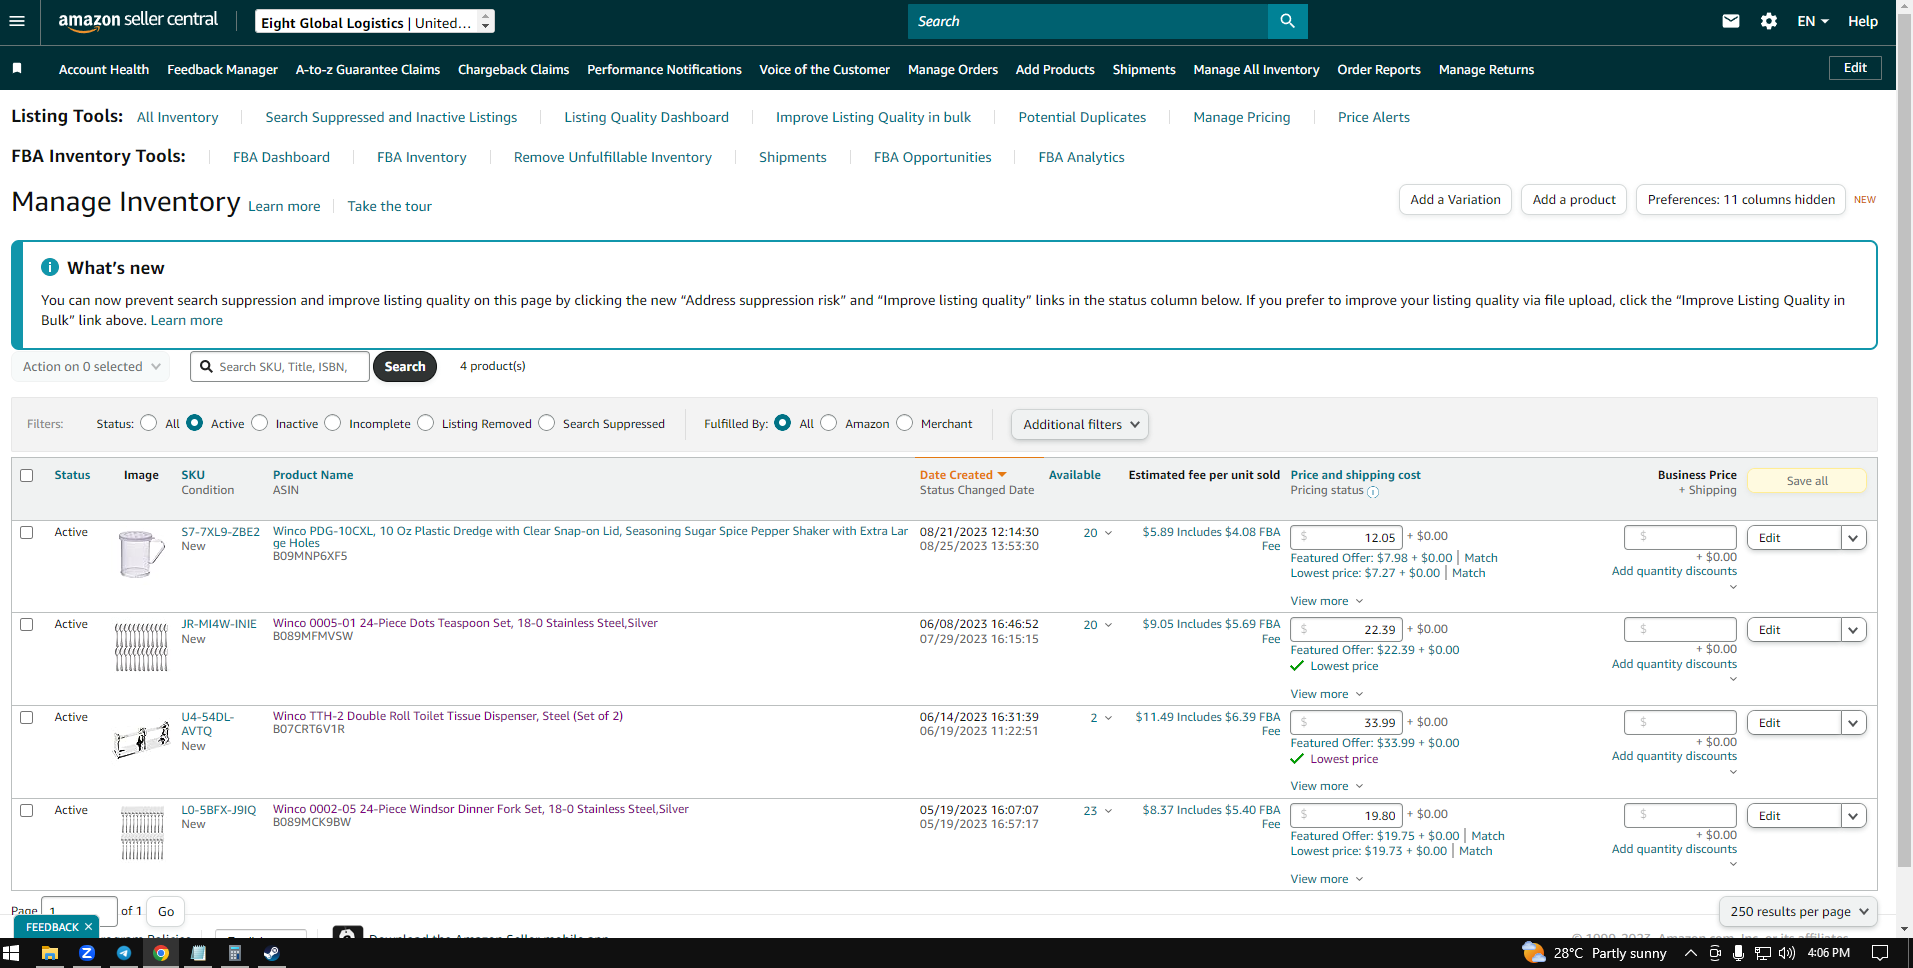The height and width of the screenshot is (968, 1913).
Task: Tick the select-all checkbox in table header
Action: pos(27,475)
